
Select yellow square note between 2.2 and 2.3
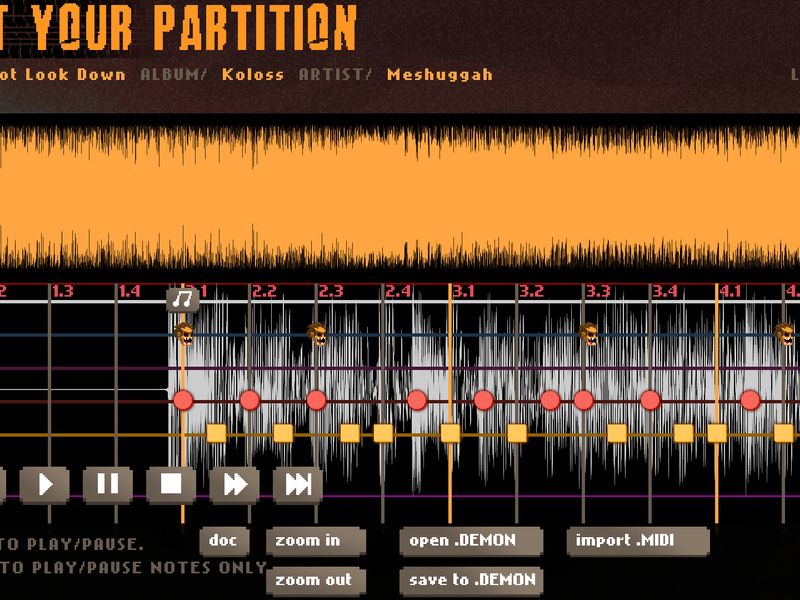(283, 434)
